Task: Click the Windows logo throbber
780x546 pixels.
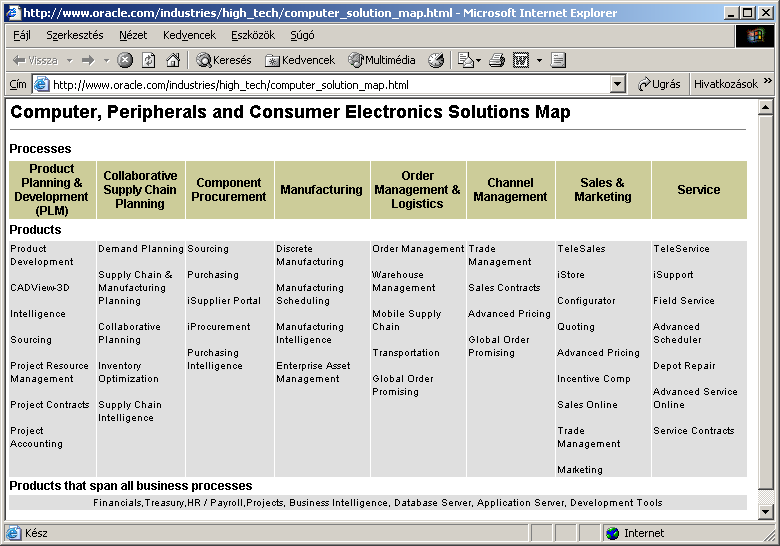Action: [x=755, y=36]
